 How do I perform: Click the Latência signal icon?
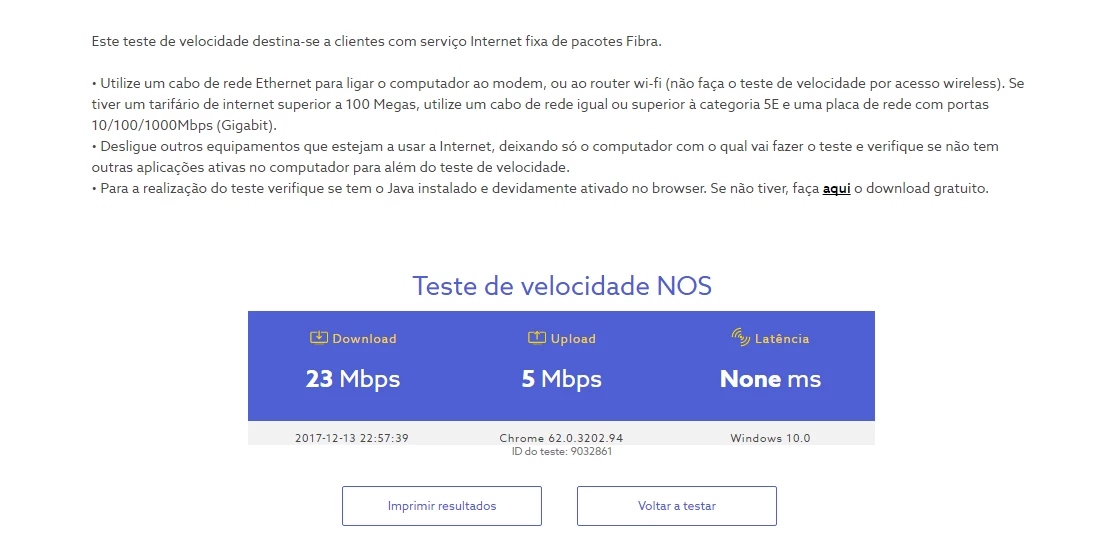pyautogui.click(x=741, y=338)
